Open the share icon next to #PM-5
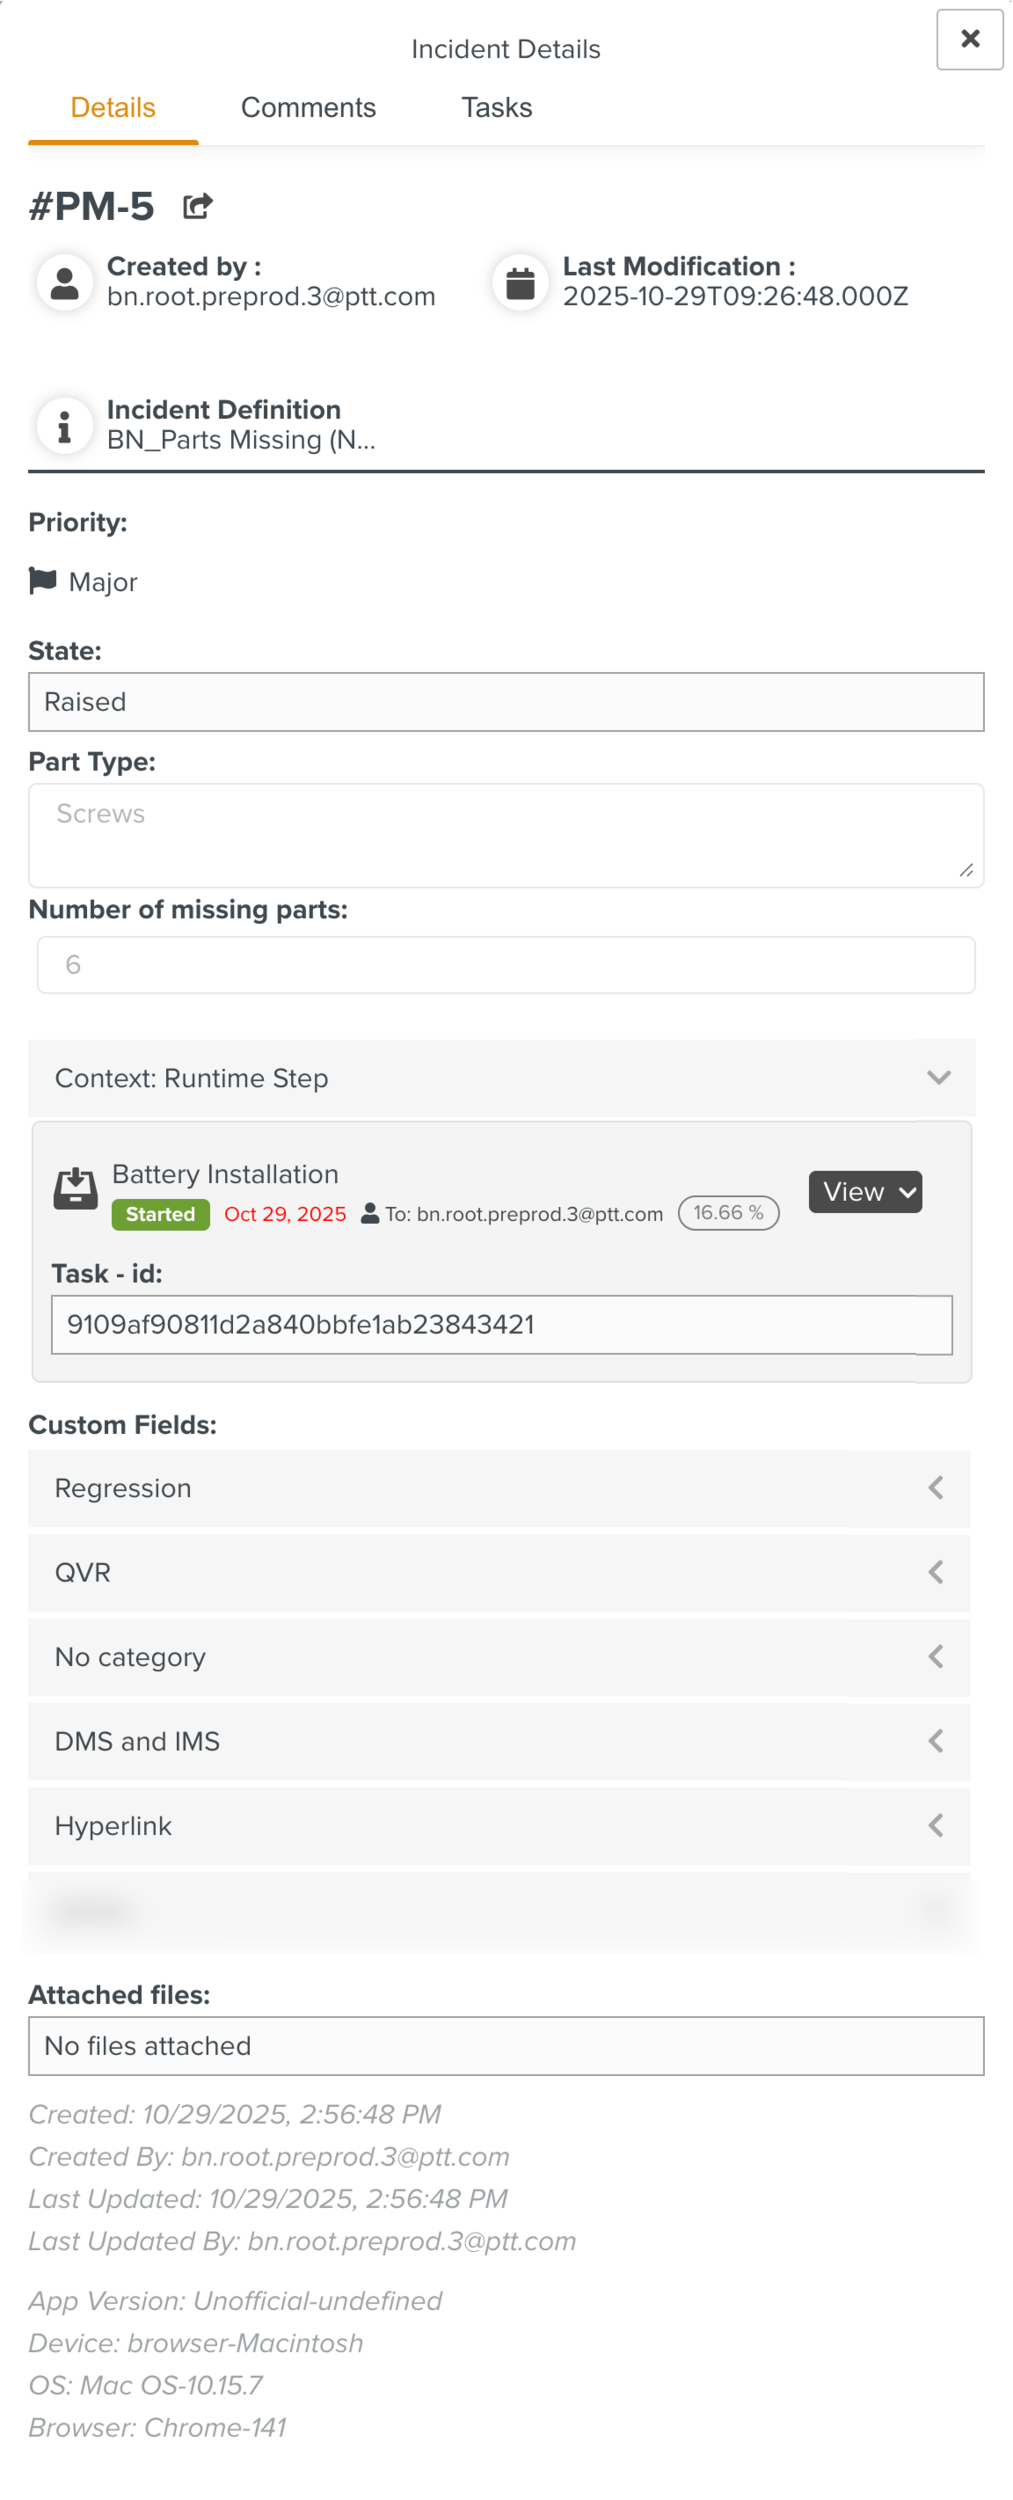 [x=197, y=206]
